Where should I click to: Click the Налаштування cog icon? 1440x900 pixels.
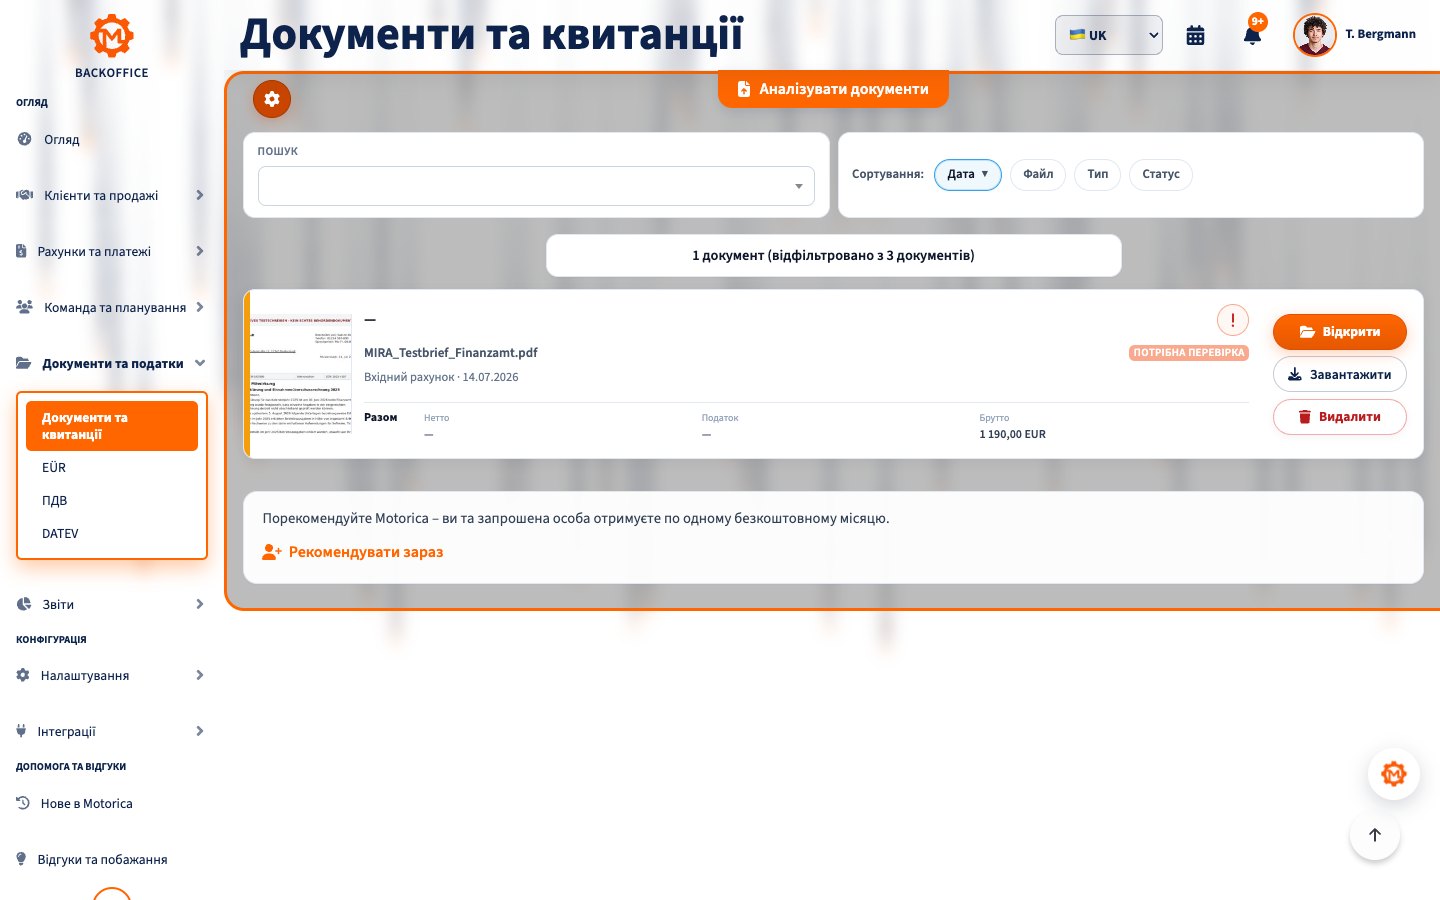23,675
